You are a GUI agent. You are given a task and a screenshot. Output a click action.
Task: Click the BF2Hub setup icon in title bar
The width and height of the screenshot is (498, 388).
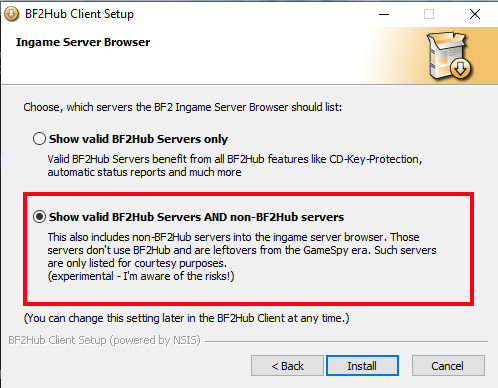pyautogui.click(x=11, y=14)
